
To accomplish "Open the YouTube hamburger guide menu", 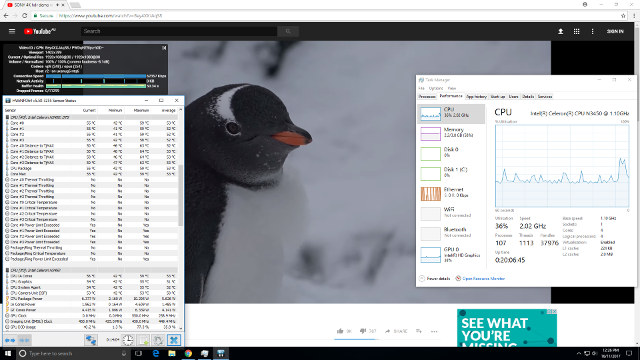I will pyautogui.click(x=12, y=31).
